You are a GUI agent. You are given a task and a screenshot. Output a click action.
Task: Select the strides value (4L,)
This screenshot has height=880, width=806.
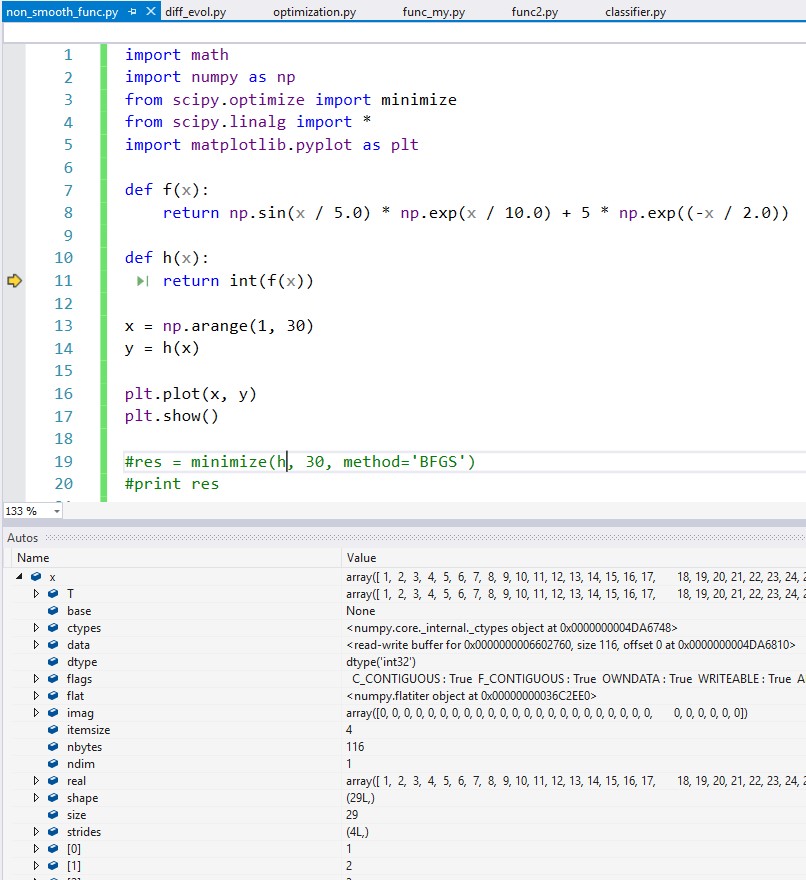(358, 831)
